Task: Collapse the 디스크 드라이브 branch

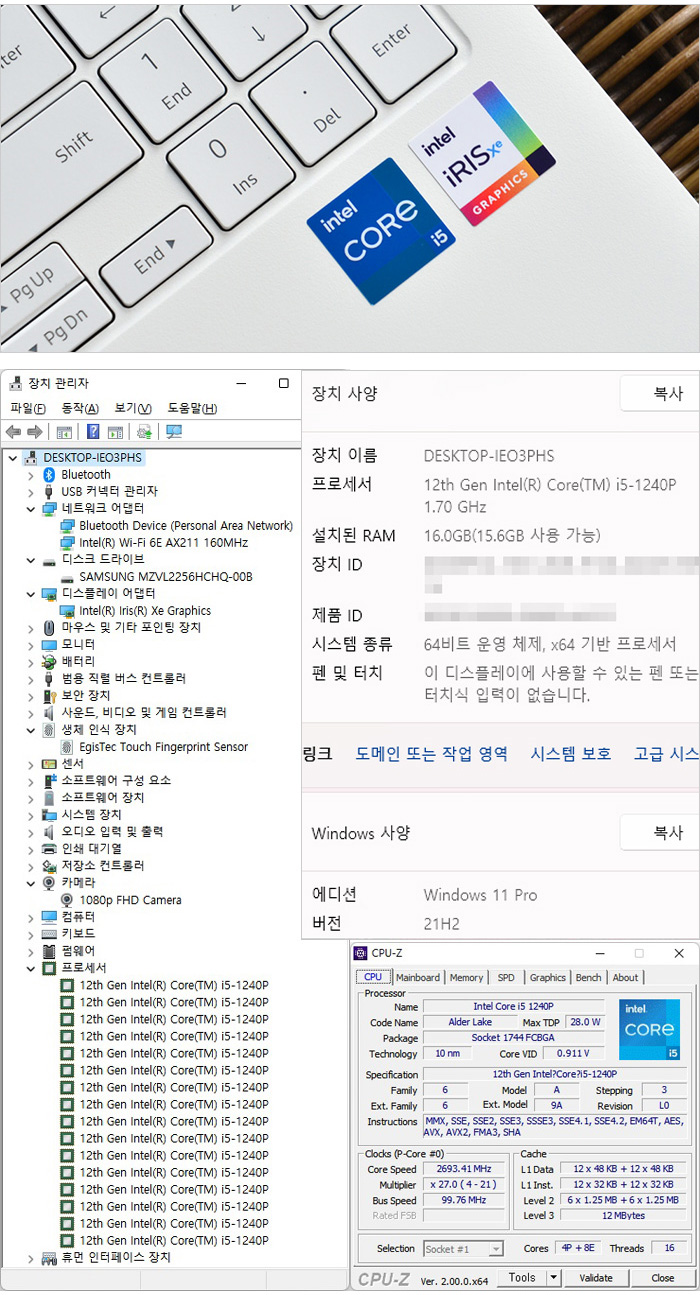Action: 30,560
